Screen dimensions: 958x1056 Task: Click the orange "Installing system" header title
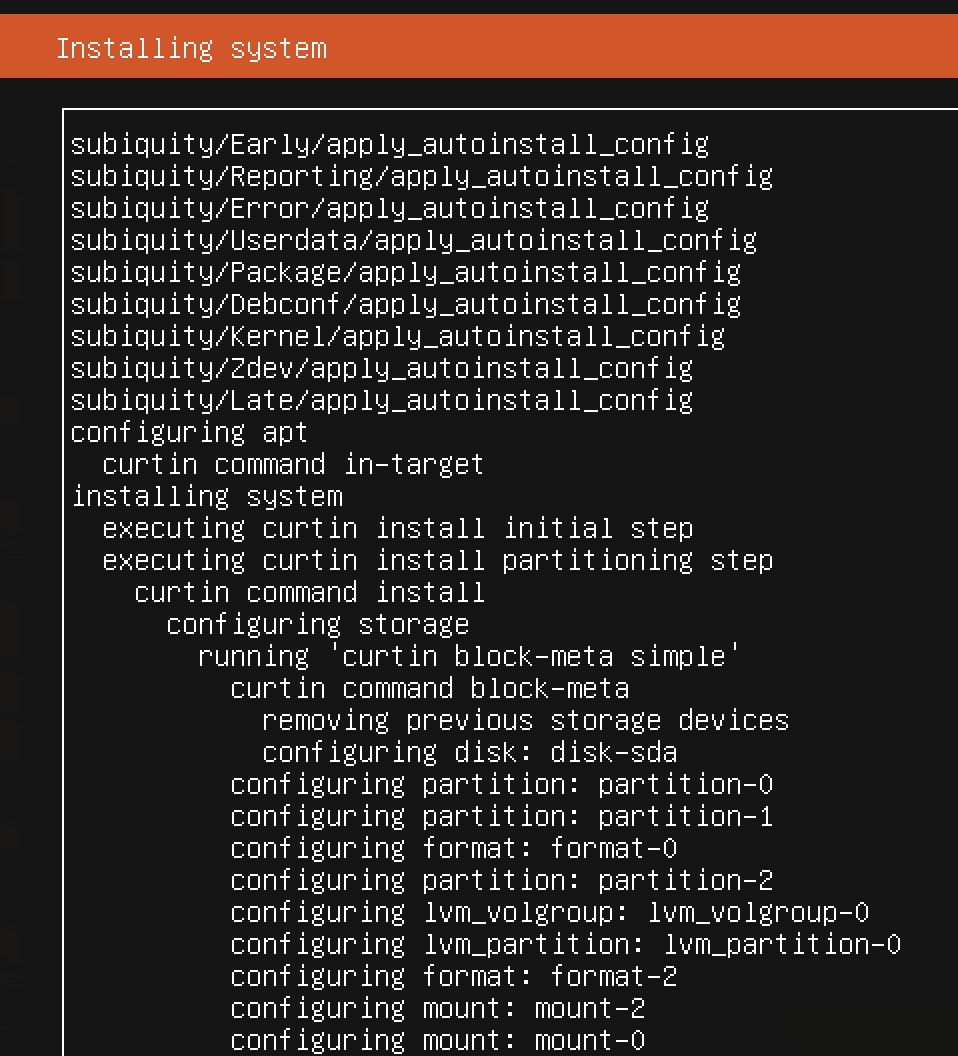[191, 48]
